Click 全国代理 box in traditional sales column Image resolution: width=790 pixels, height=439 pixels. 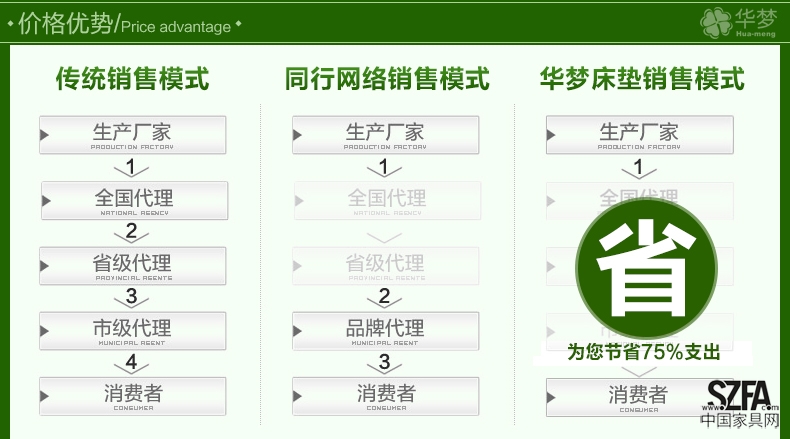coord(135,200)
